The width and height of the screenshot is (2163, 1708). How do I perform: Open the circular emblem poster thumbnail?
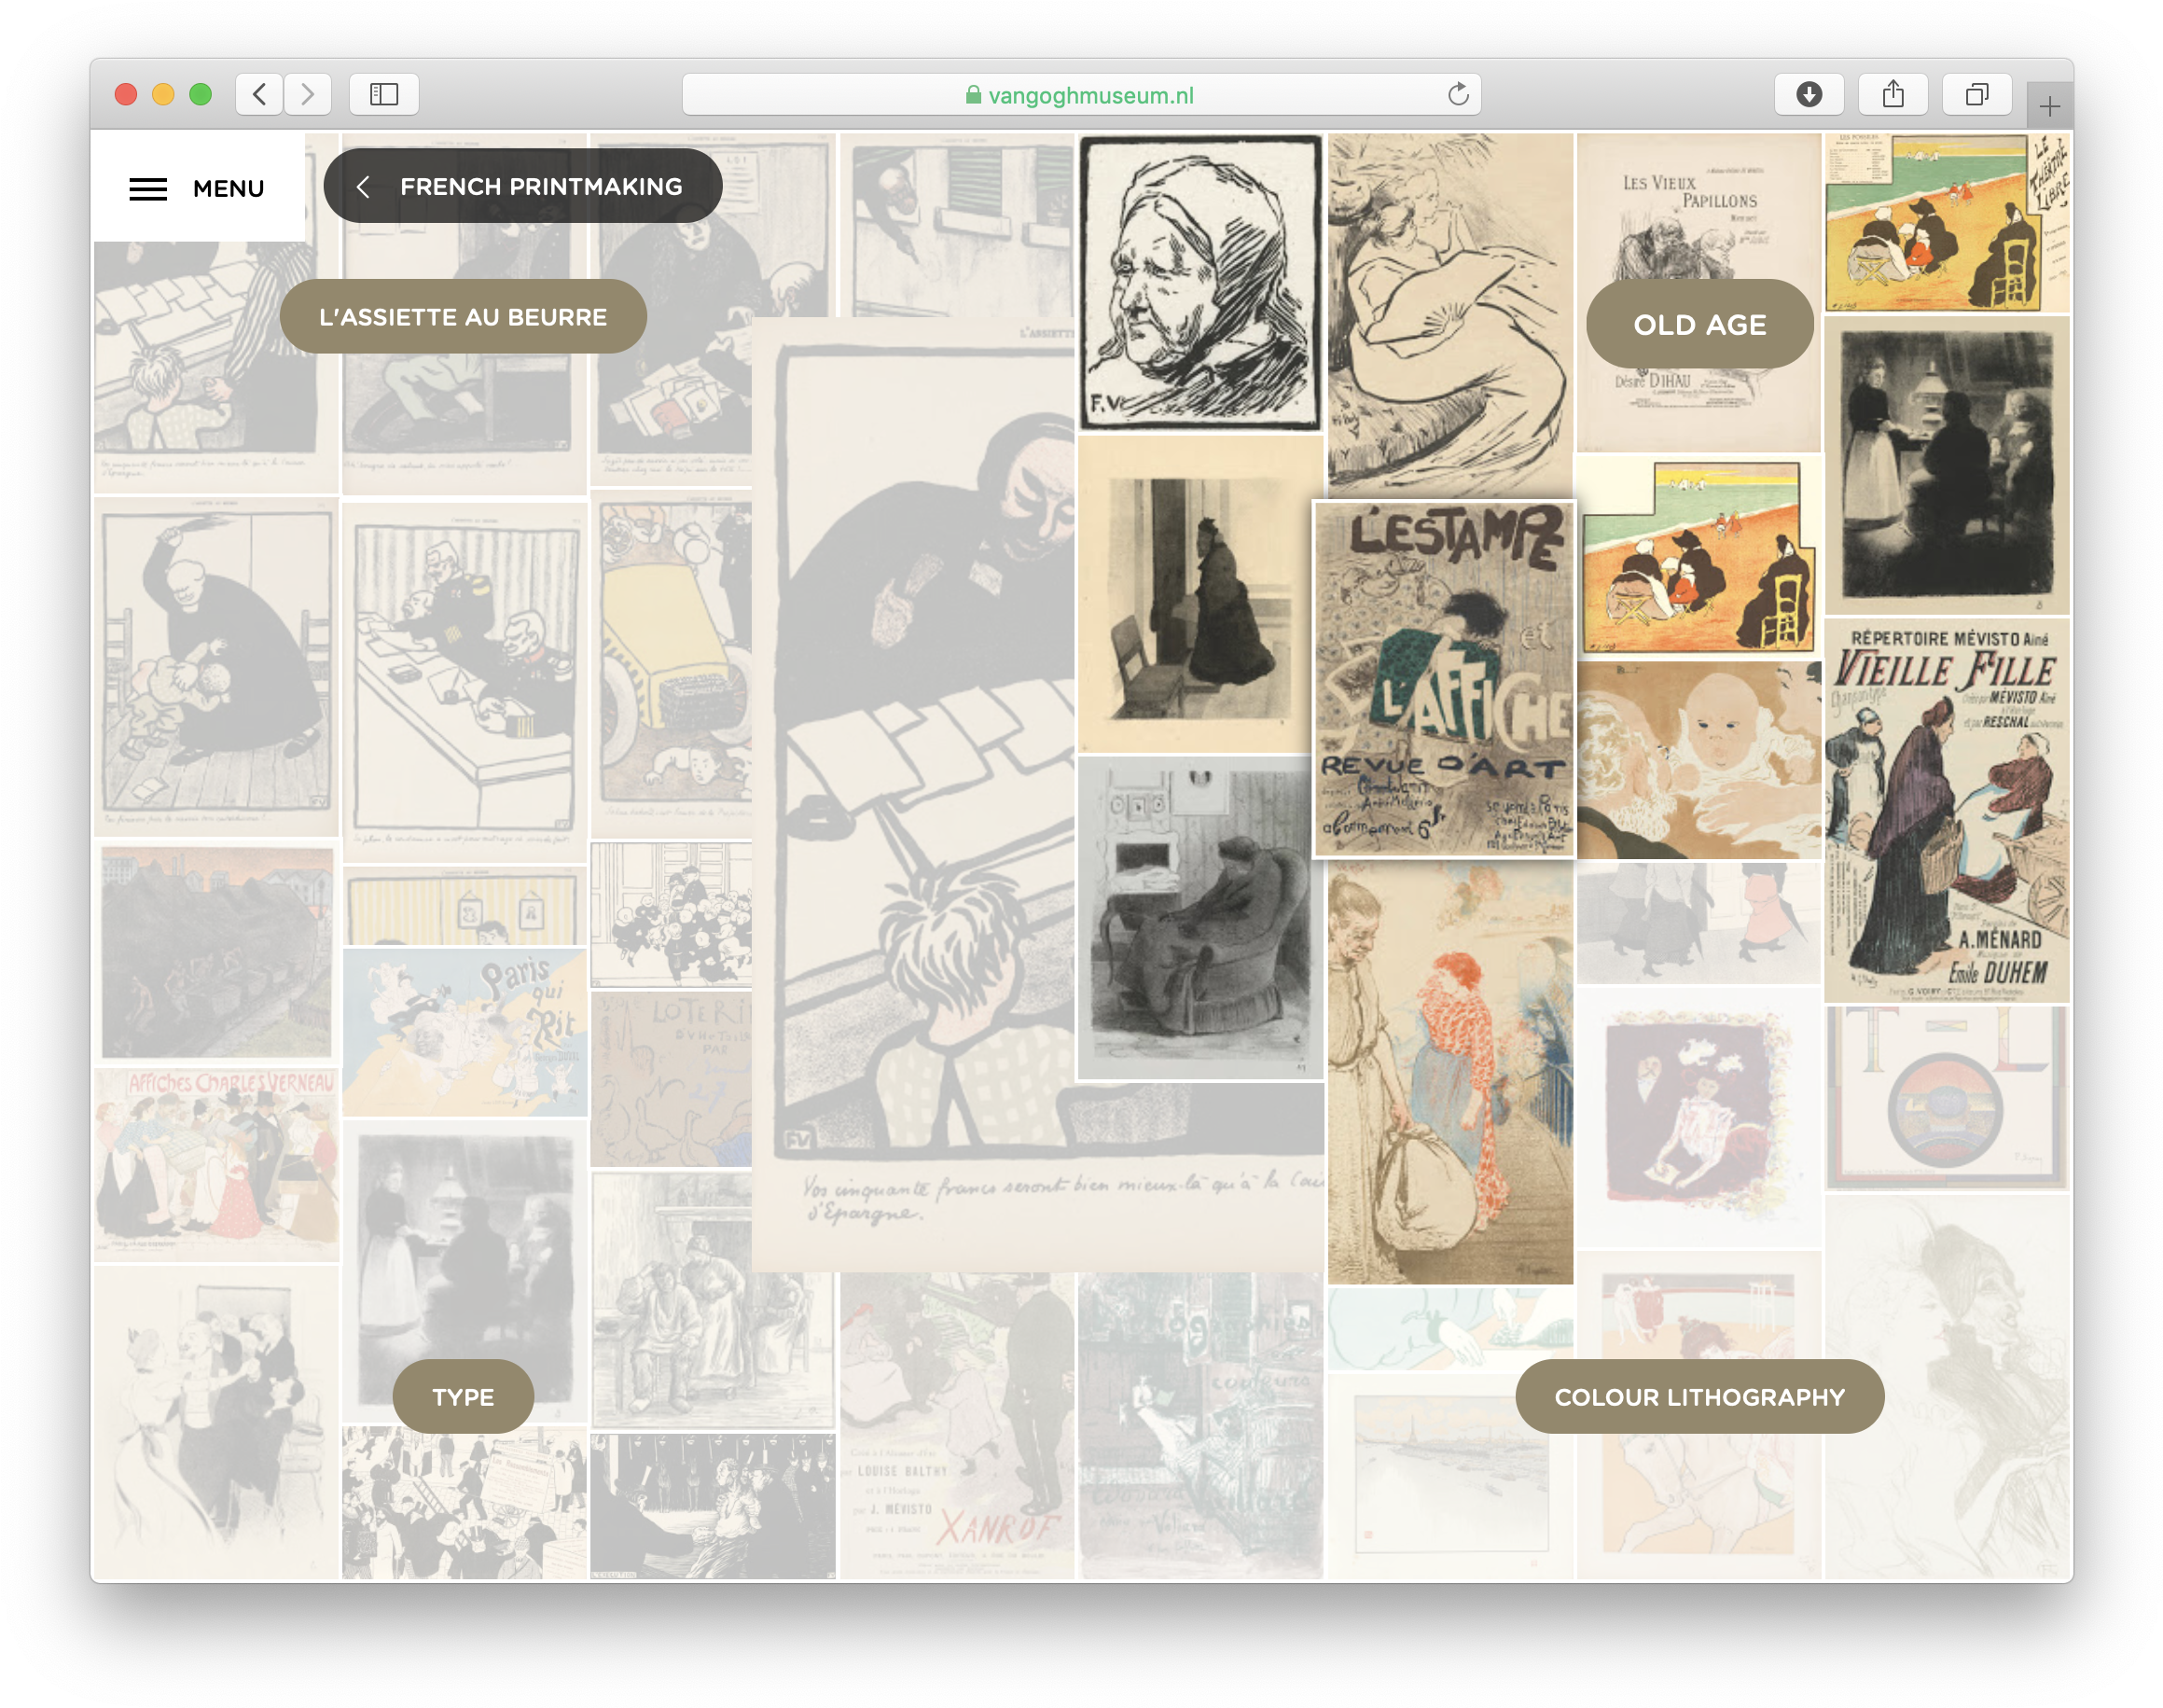1946,1098
